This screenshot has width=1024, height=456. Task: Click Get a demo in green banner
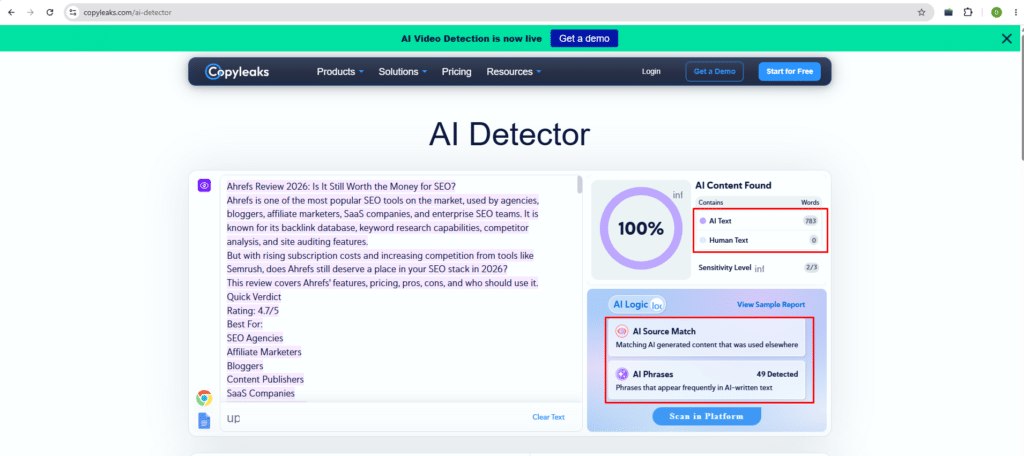(584, 39)
